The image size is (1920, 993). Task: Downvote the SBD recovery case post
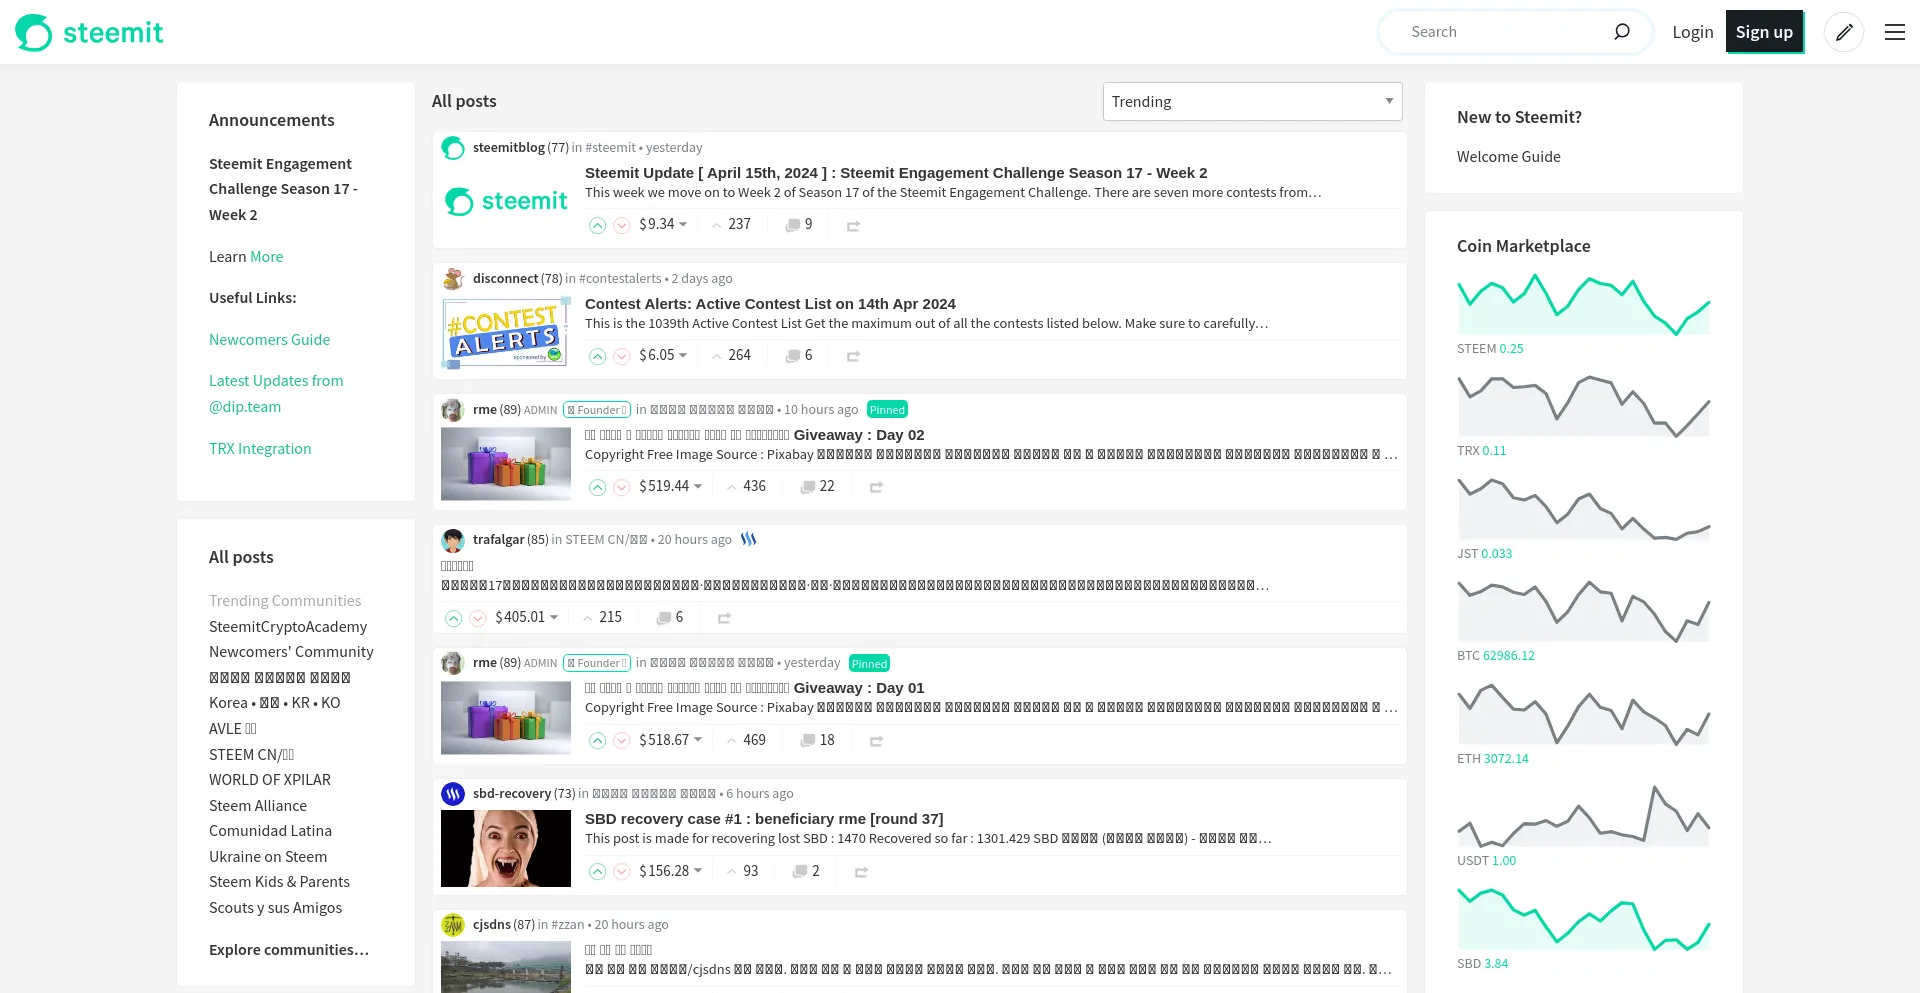622,872
